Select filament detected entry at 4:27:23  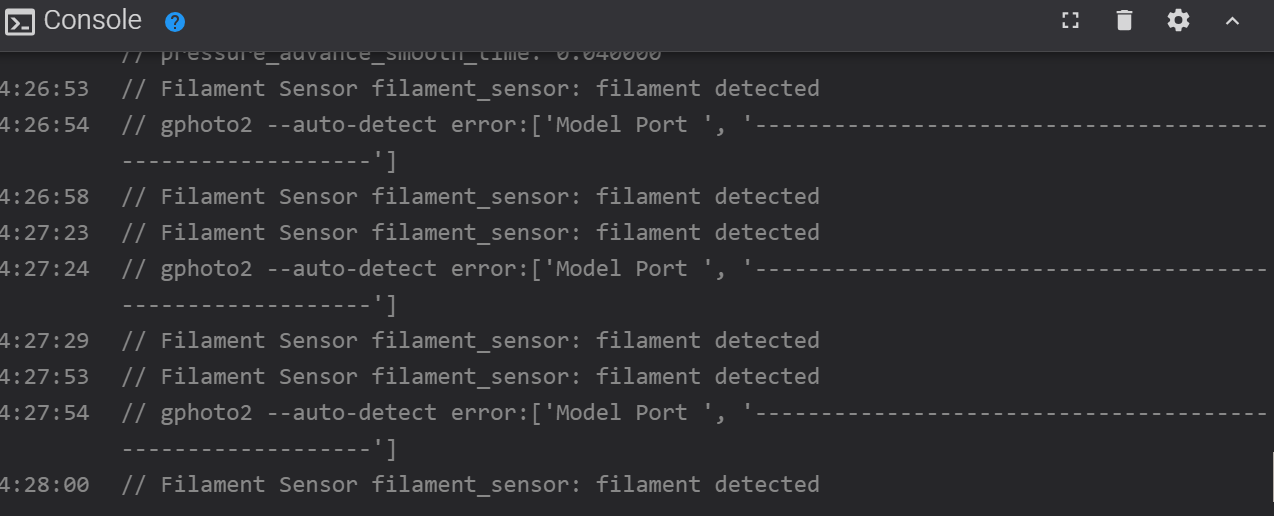point(470,233)
